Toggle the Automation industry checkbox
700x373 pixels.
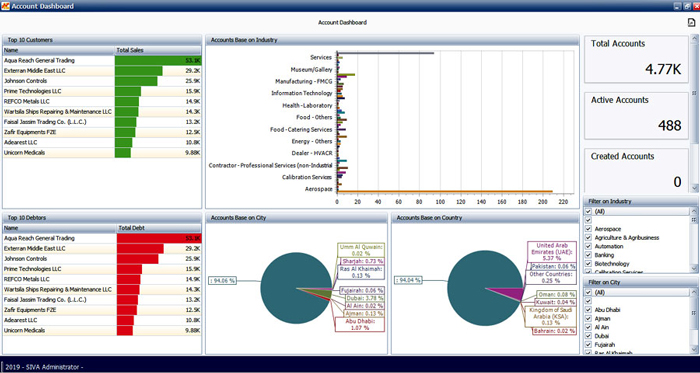pyautogui.click(x=588, y=246)
